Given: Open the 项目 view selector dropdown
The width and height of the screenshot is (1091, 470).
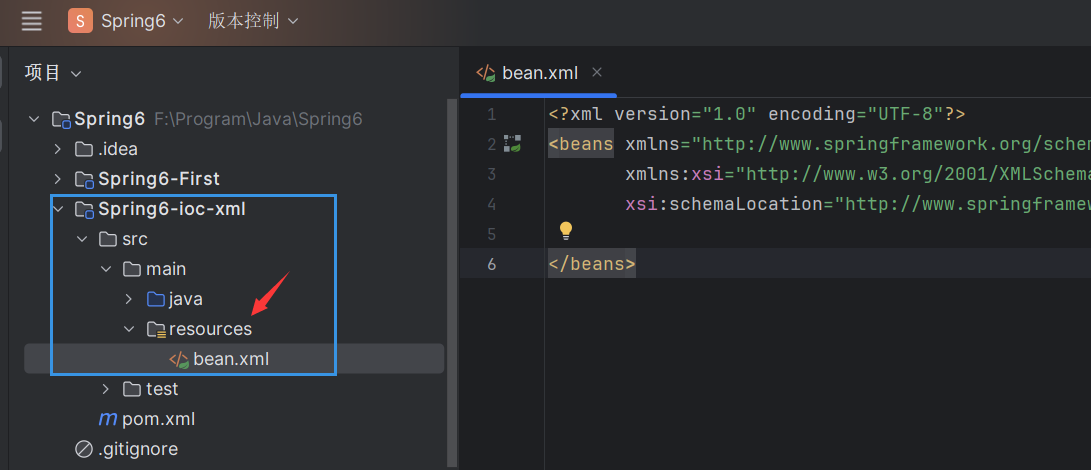Looking at the screenshot, I should (x=53, y=73).
